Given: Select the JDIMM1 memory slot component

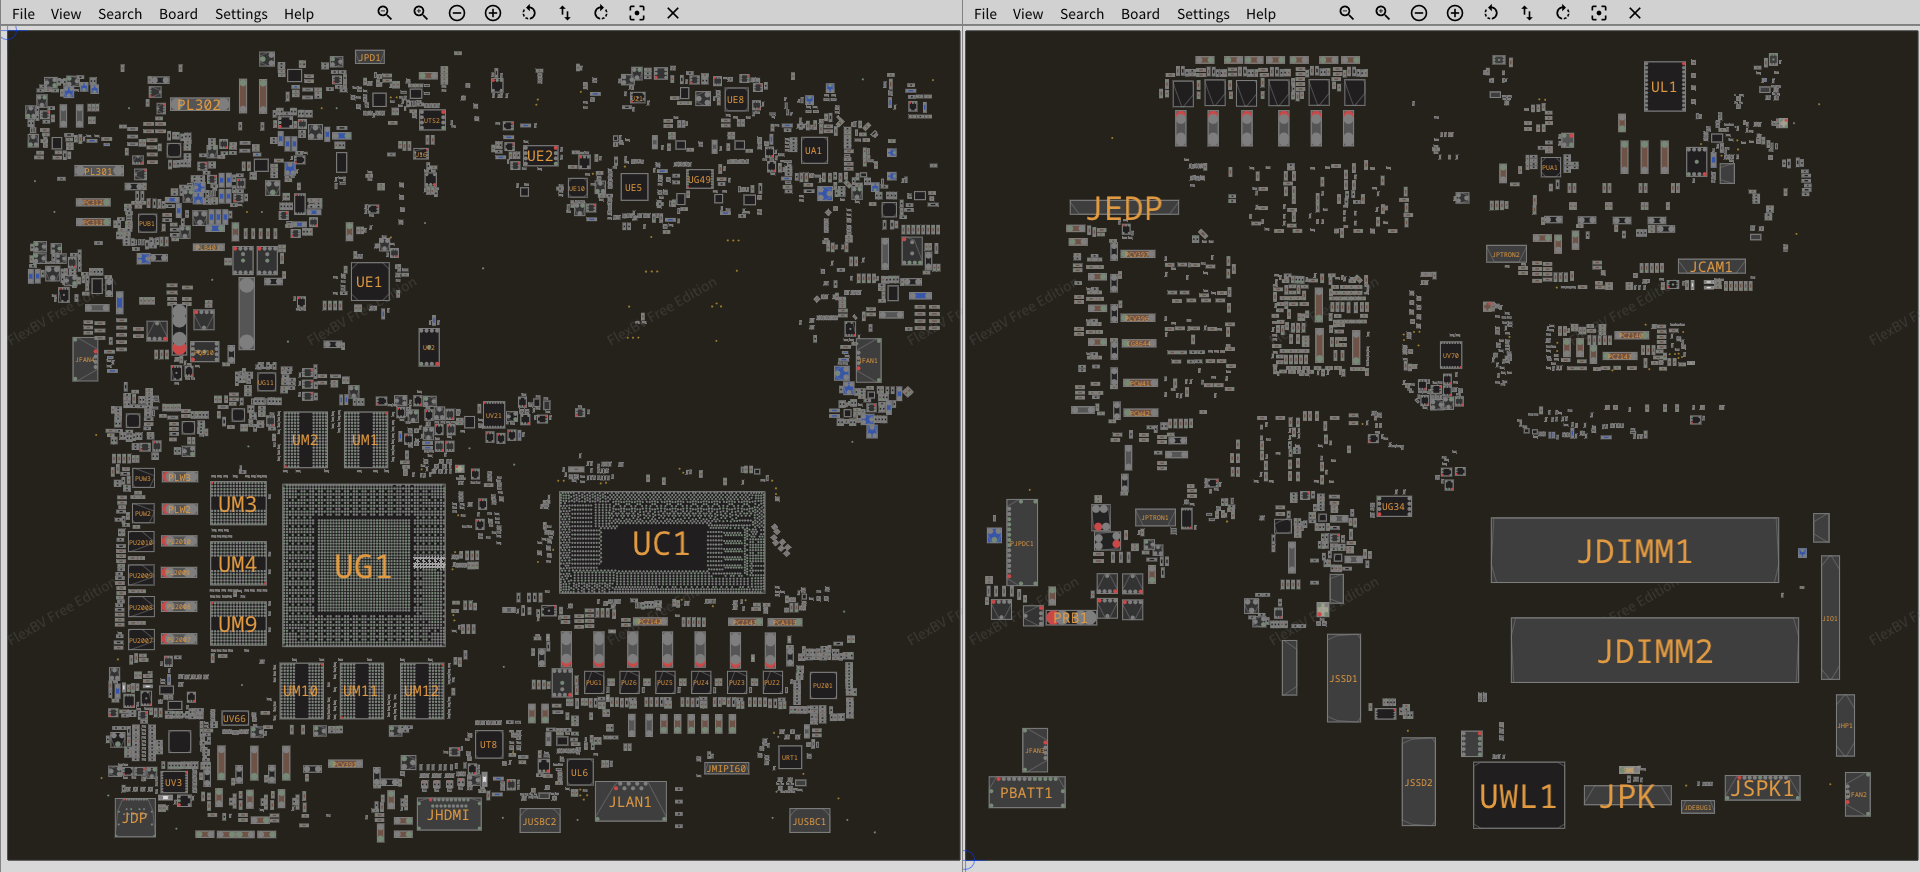Looking at the screenshot, I should (x=1634, y=551).
